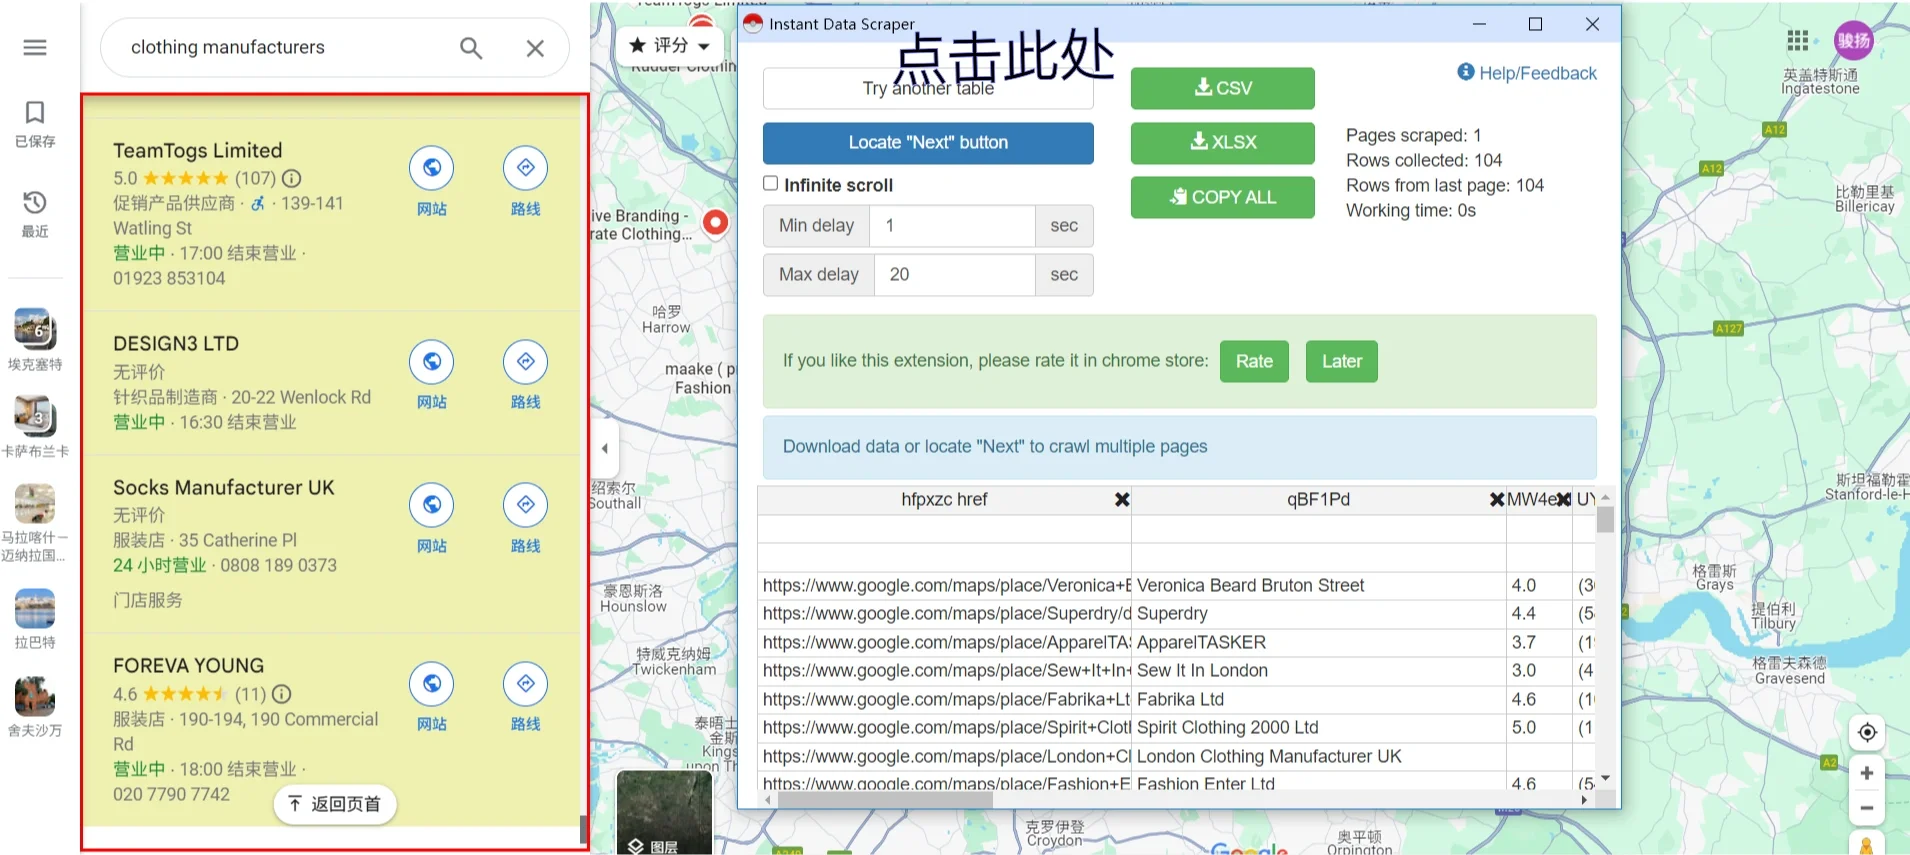Select the Fabrika Ltd name cell

point(1318,699)
